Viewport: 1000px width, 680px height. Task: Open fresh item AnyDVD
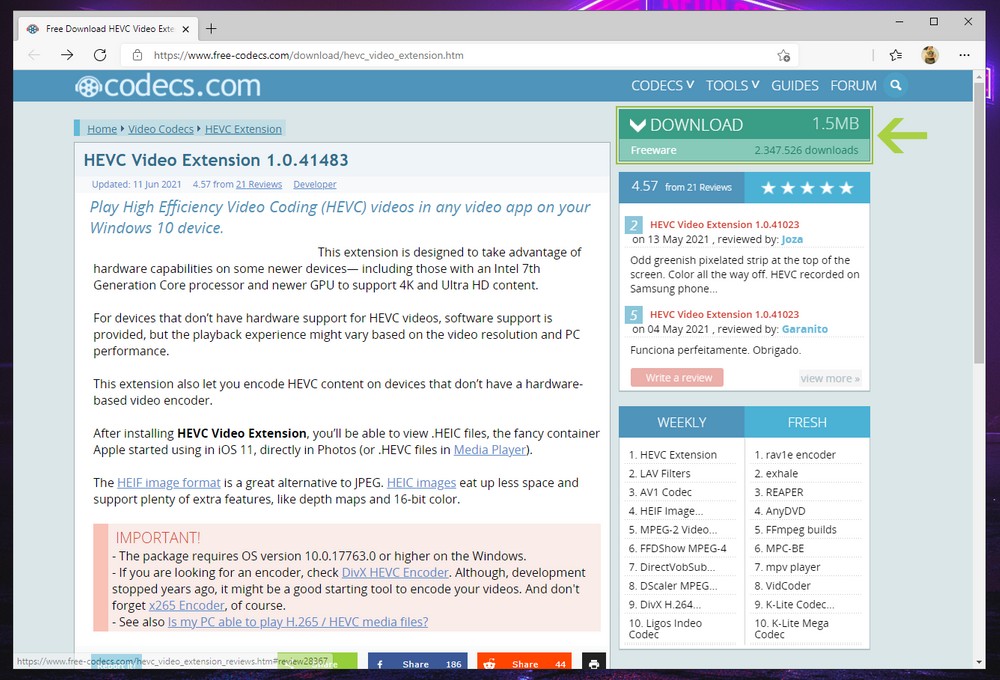[780, 511]
